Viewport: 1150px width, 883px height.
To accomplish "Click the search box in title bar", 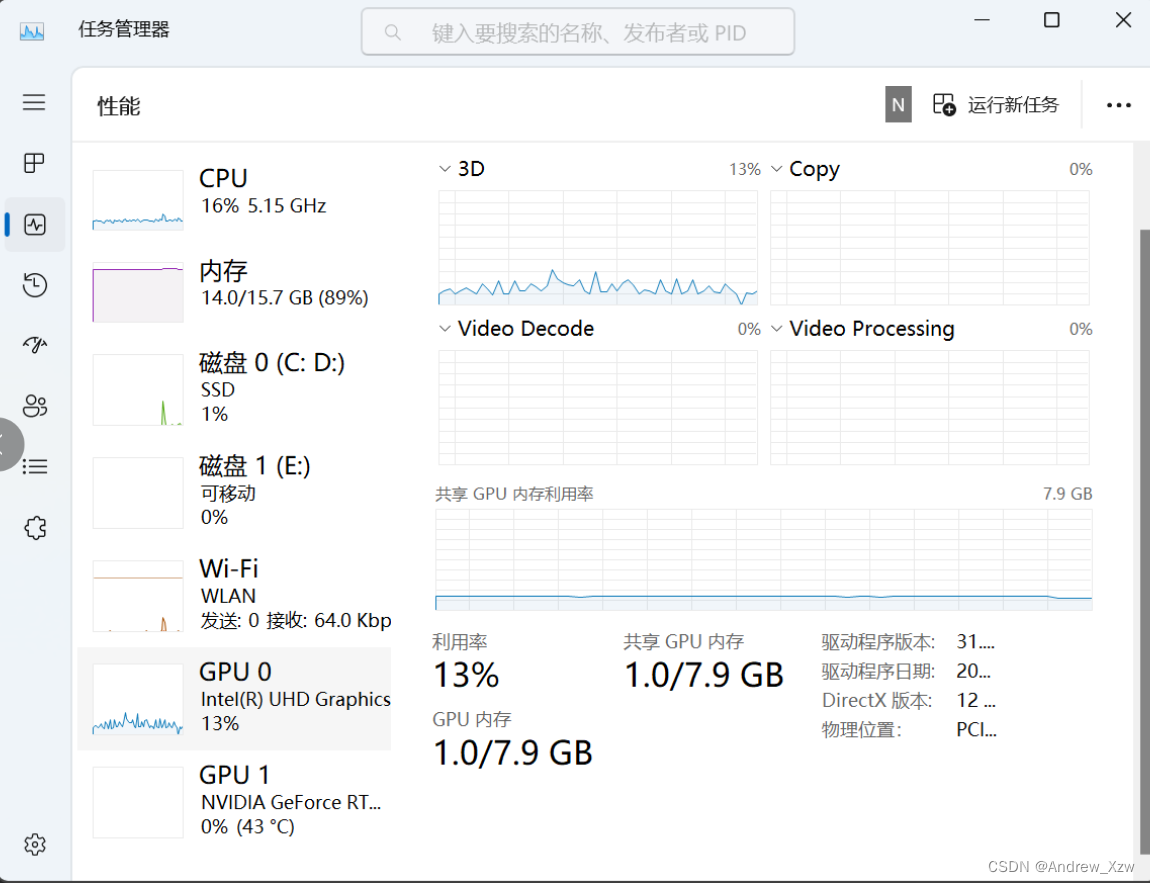I will coord(578,33).
